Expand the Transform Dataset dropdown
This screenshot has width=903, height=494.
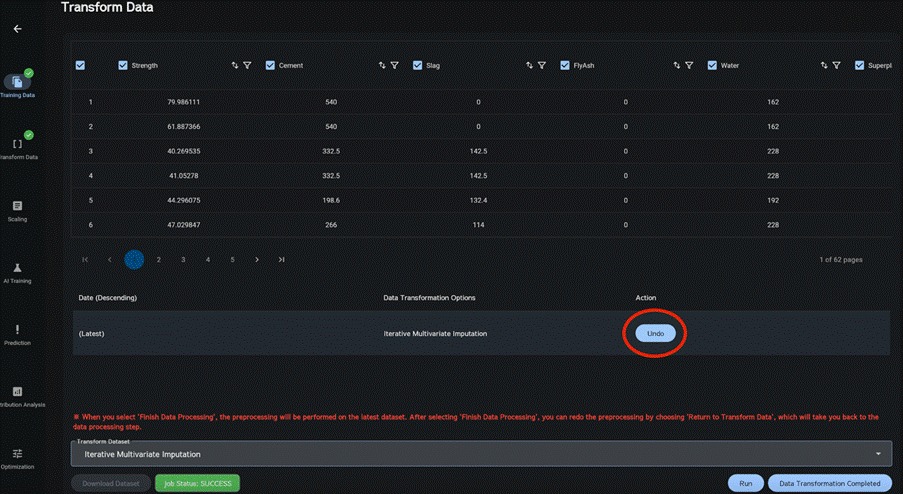pos(879,454)
